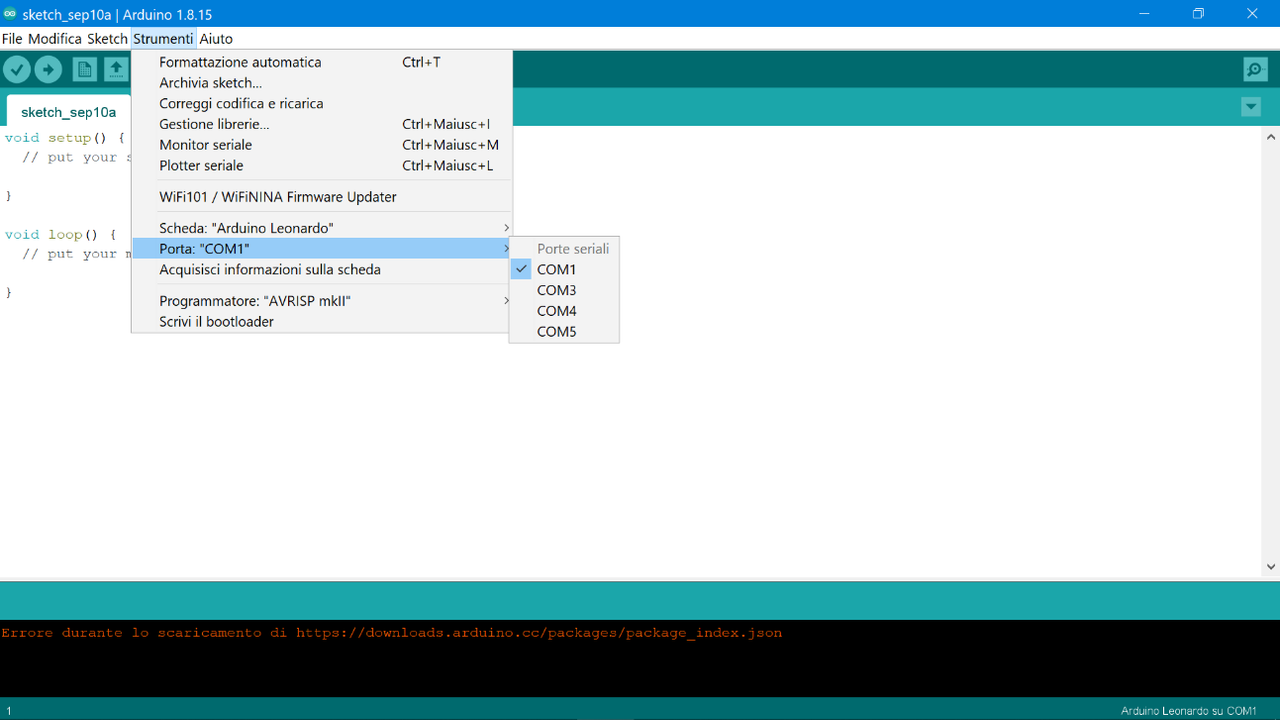Image resolution: width=1280 pixels, height=720 pixels.
Task: Choose Archivia sketch...
Action: 321,83
